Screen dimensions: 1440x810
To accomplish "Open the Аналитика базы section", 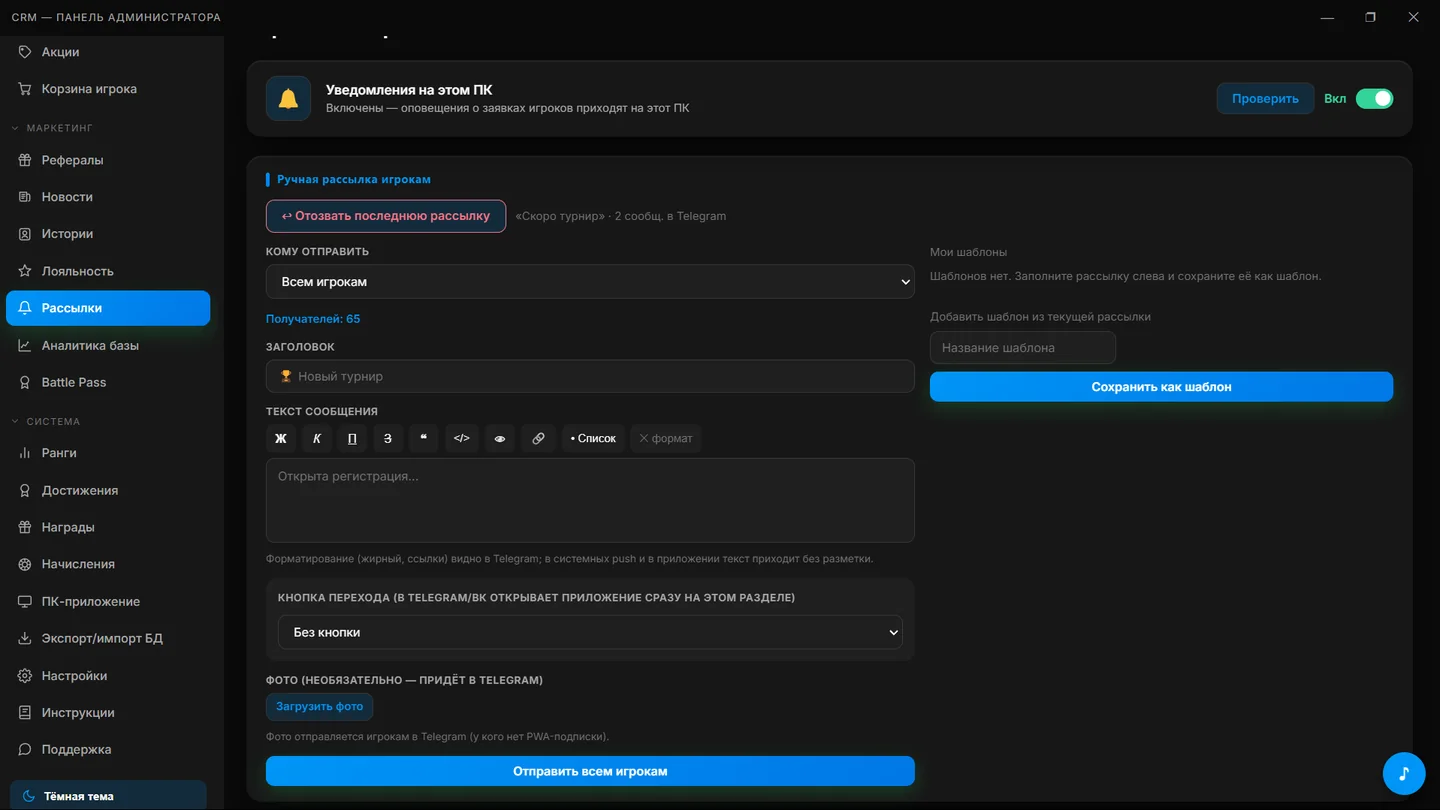I will (x=108, y=345).
